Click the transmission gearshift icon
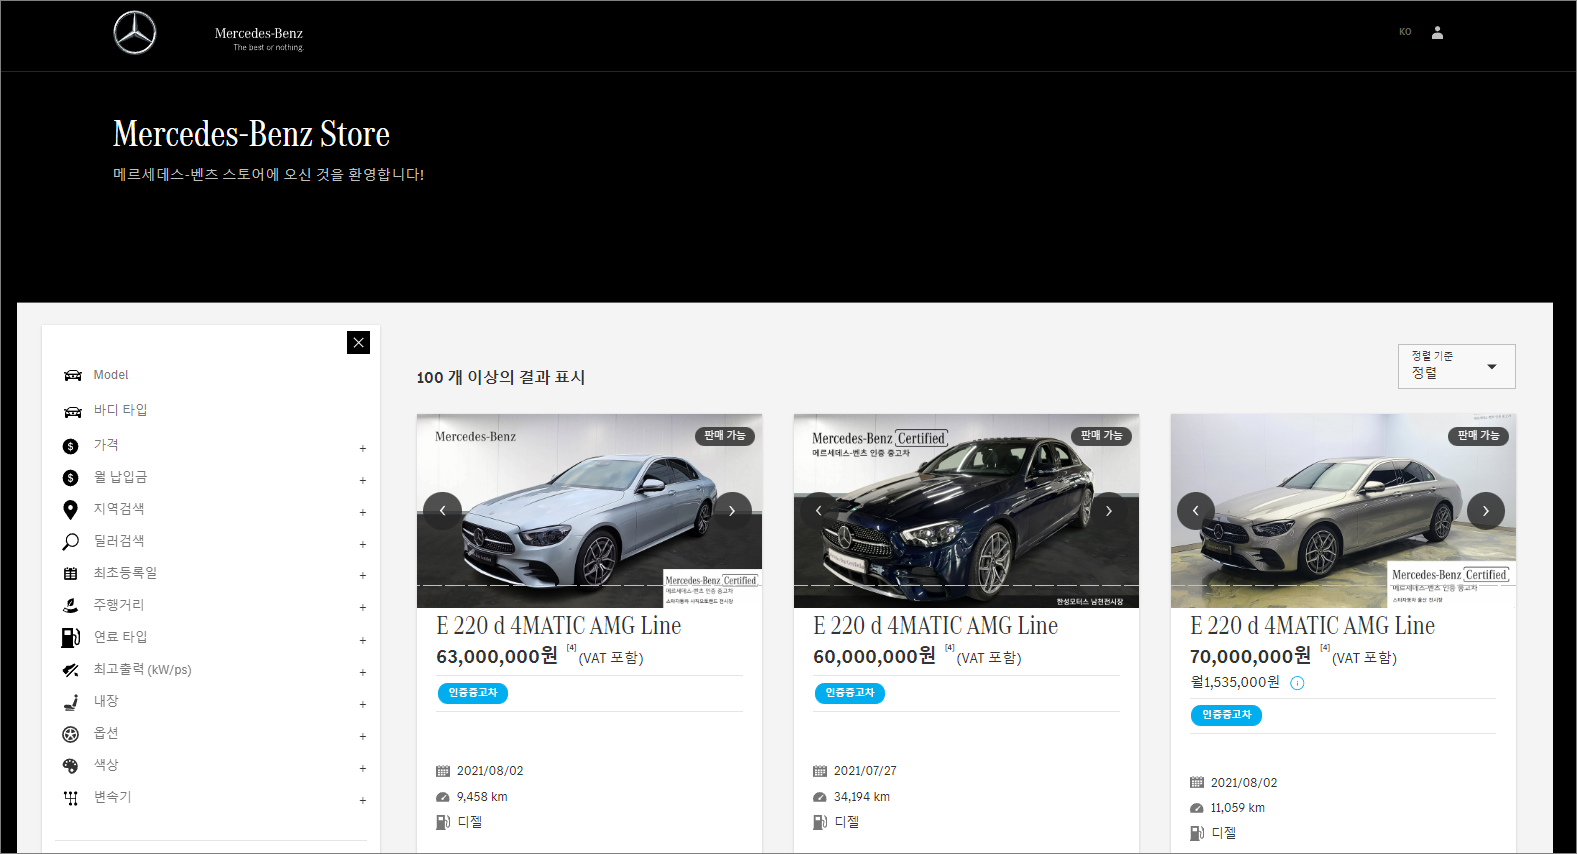This screenshot has height=854, width=1577. [x=70, y=798]
